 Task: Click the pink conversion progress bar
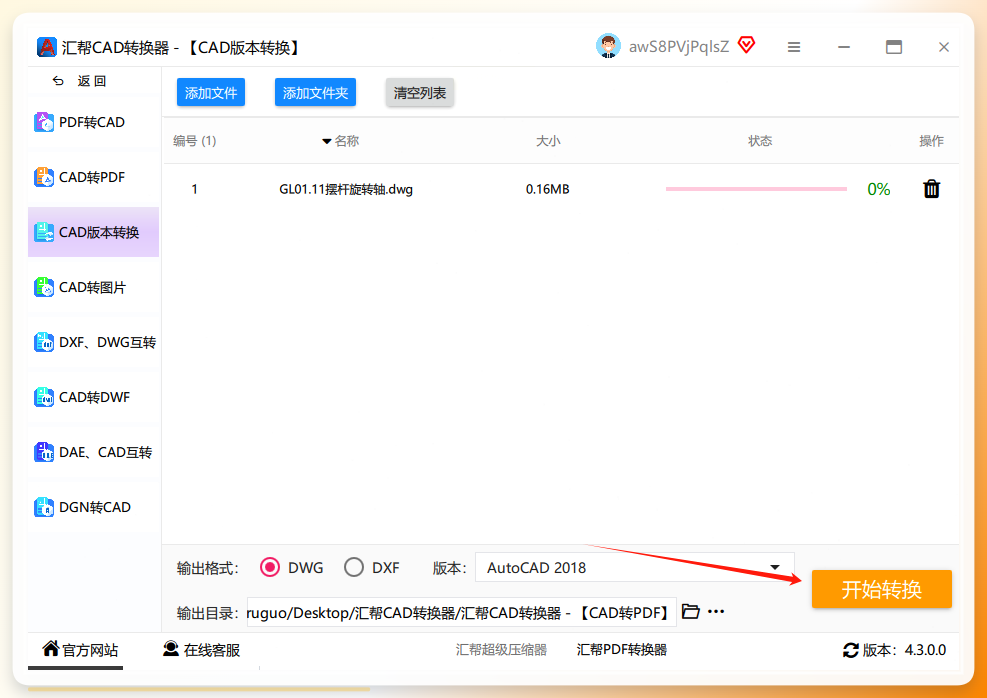coord(756,189)
